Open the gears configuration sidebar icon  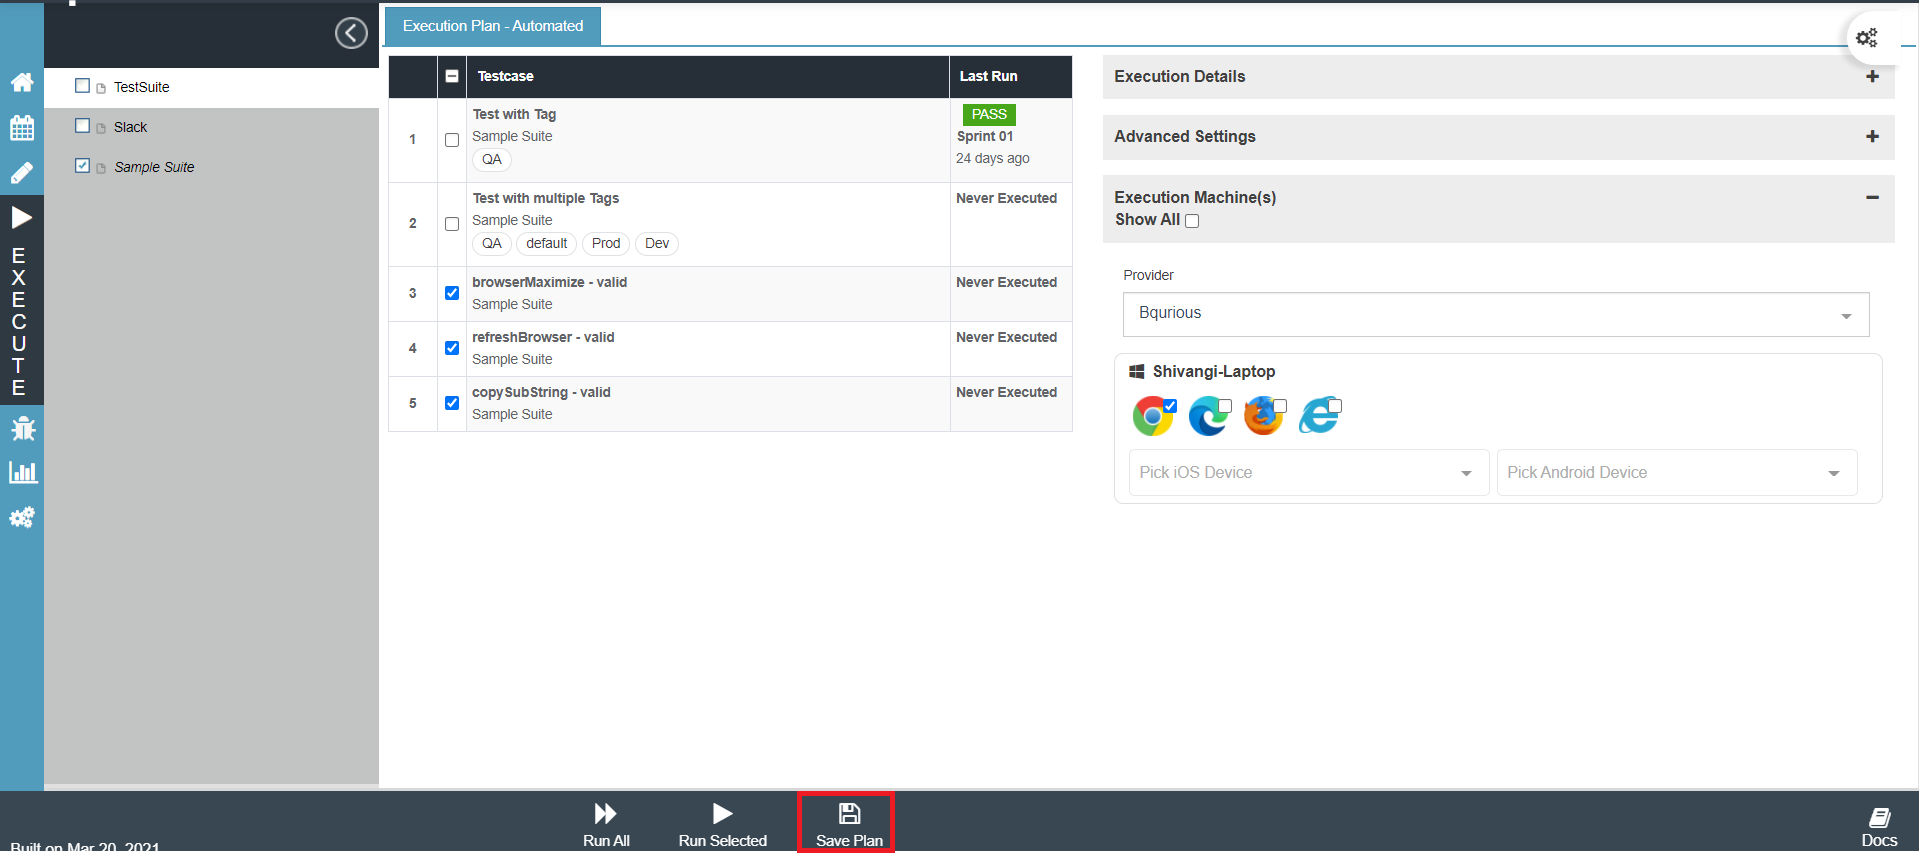[22, 517]
